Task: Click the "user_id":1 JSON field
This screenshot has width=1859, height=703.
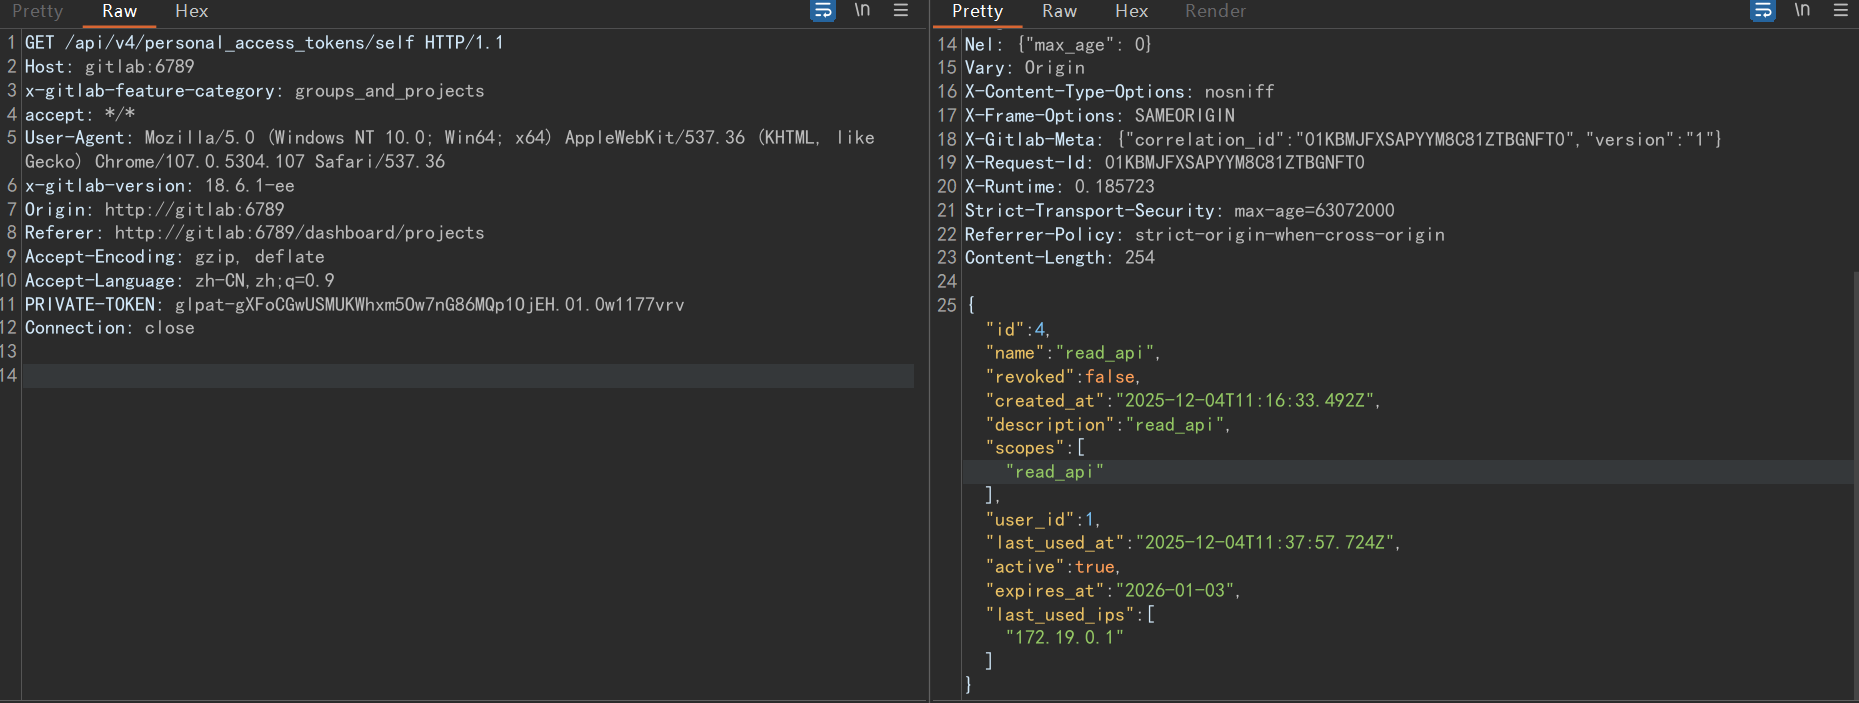Action: [1043, 520]
